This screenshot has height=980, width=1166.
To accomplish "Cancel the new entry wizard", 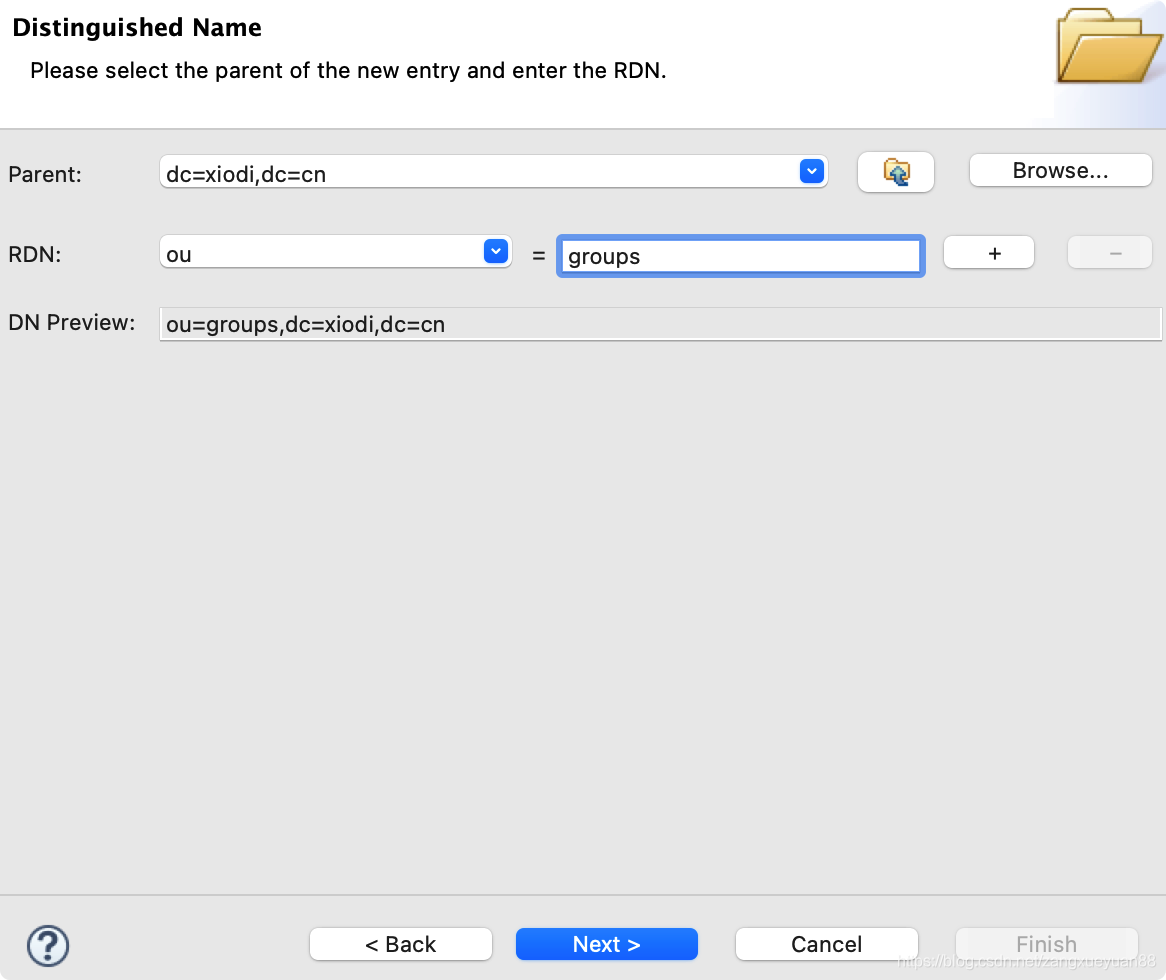I will click(826, 943).
